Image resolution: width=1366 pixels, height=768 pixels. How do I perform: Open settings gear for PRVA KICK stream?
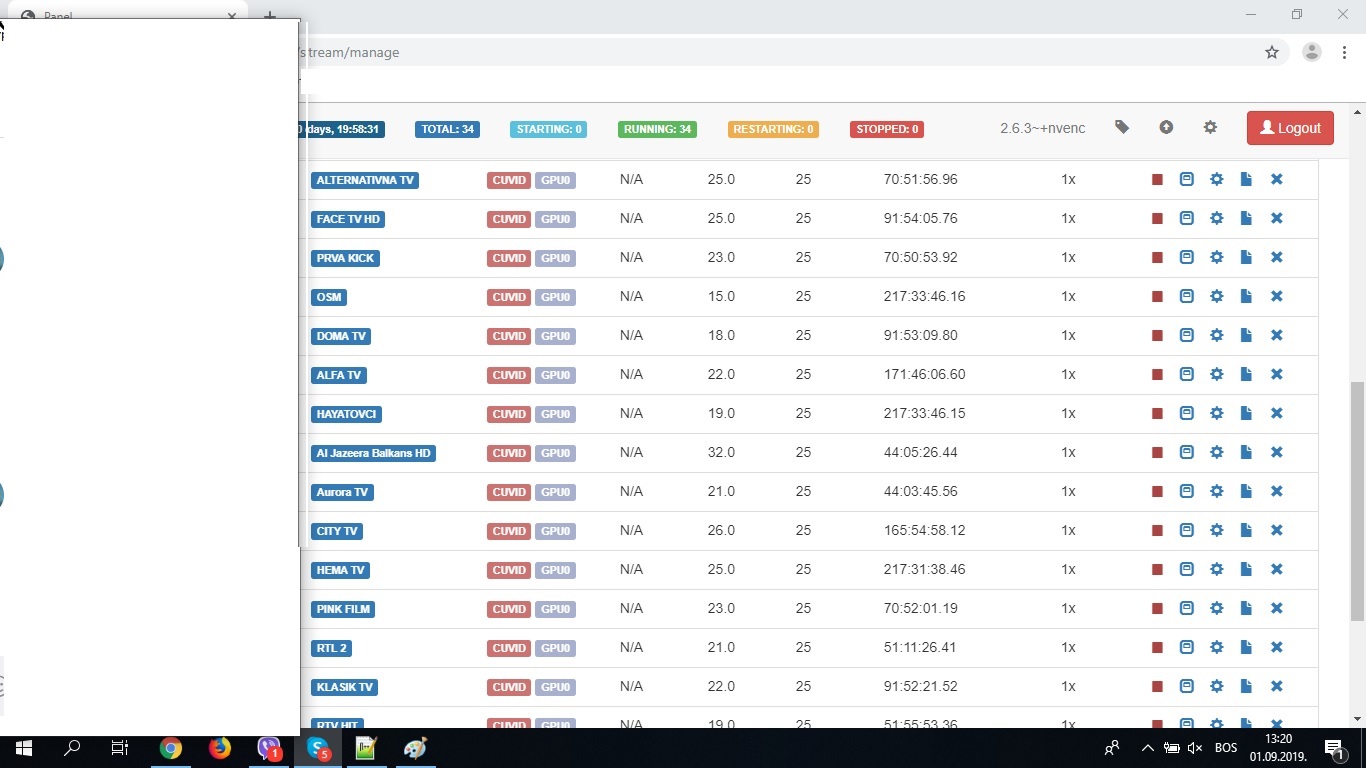click(x=1216, y=257)
